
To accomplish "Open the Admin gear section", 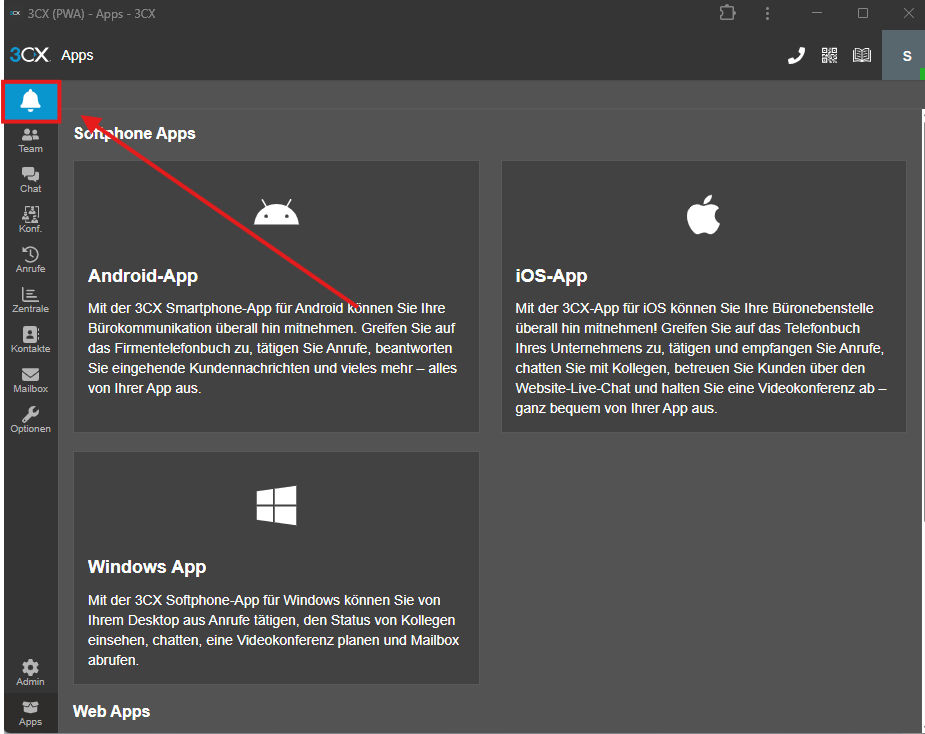I will [x=30, y=673].
